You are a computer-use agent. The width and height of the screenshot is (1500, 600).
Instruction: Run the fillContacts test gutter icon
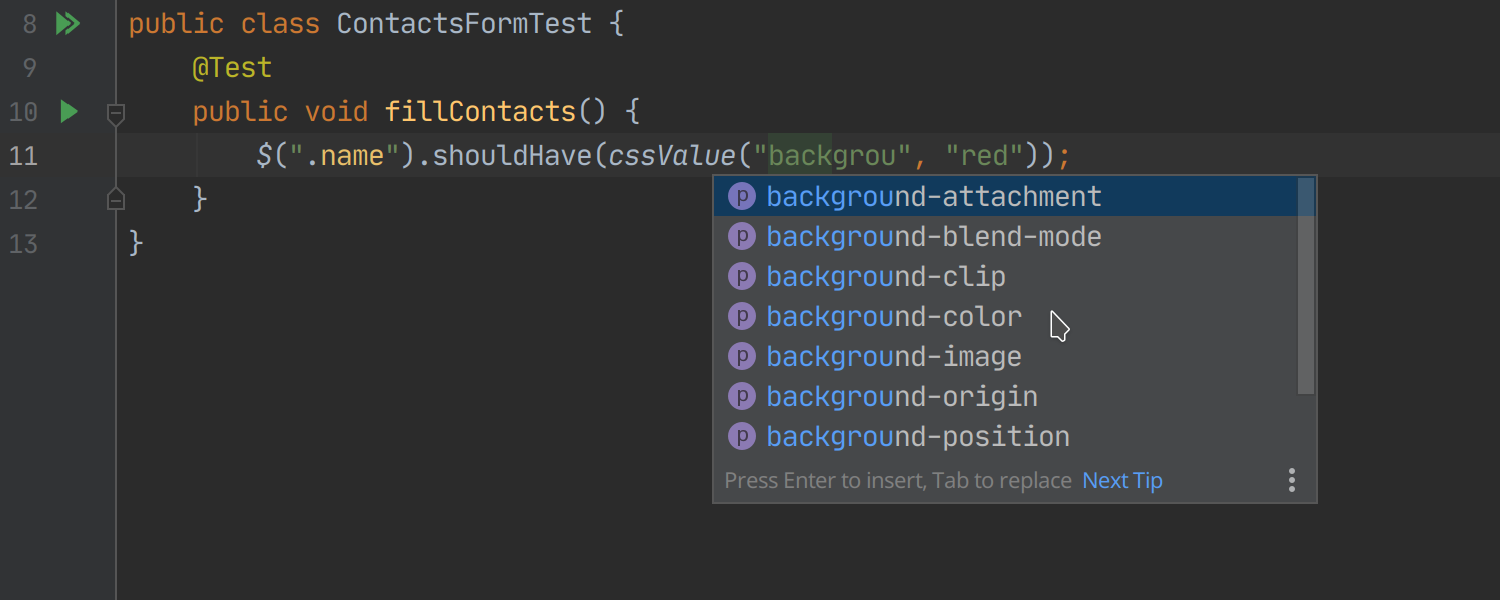pos(68,111)
